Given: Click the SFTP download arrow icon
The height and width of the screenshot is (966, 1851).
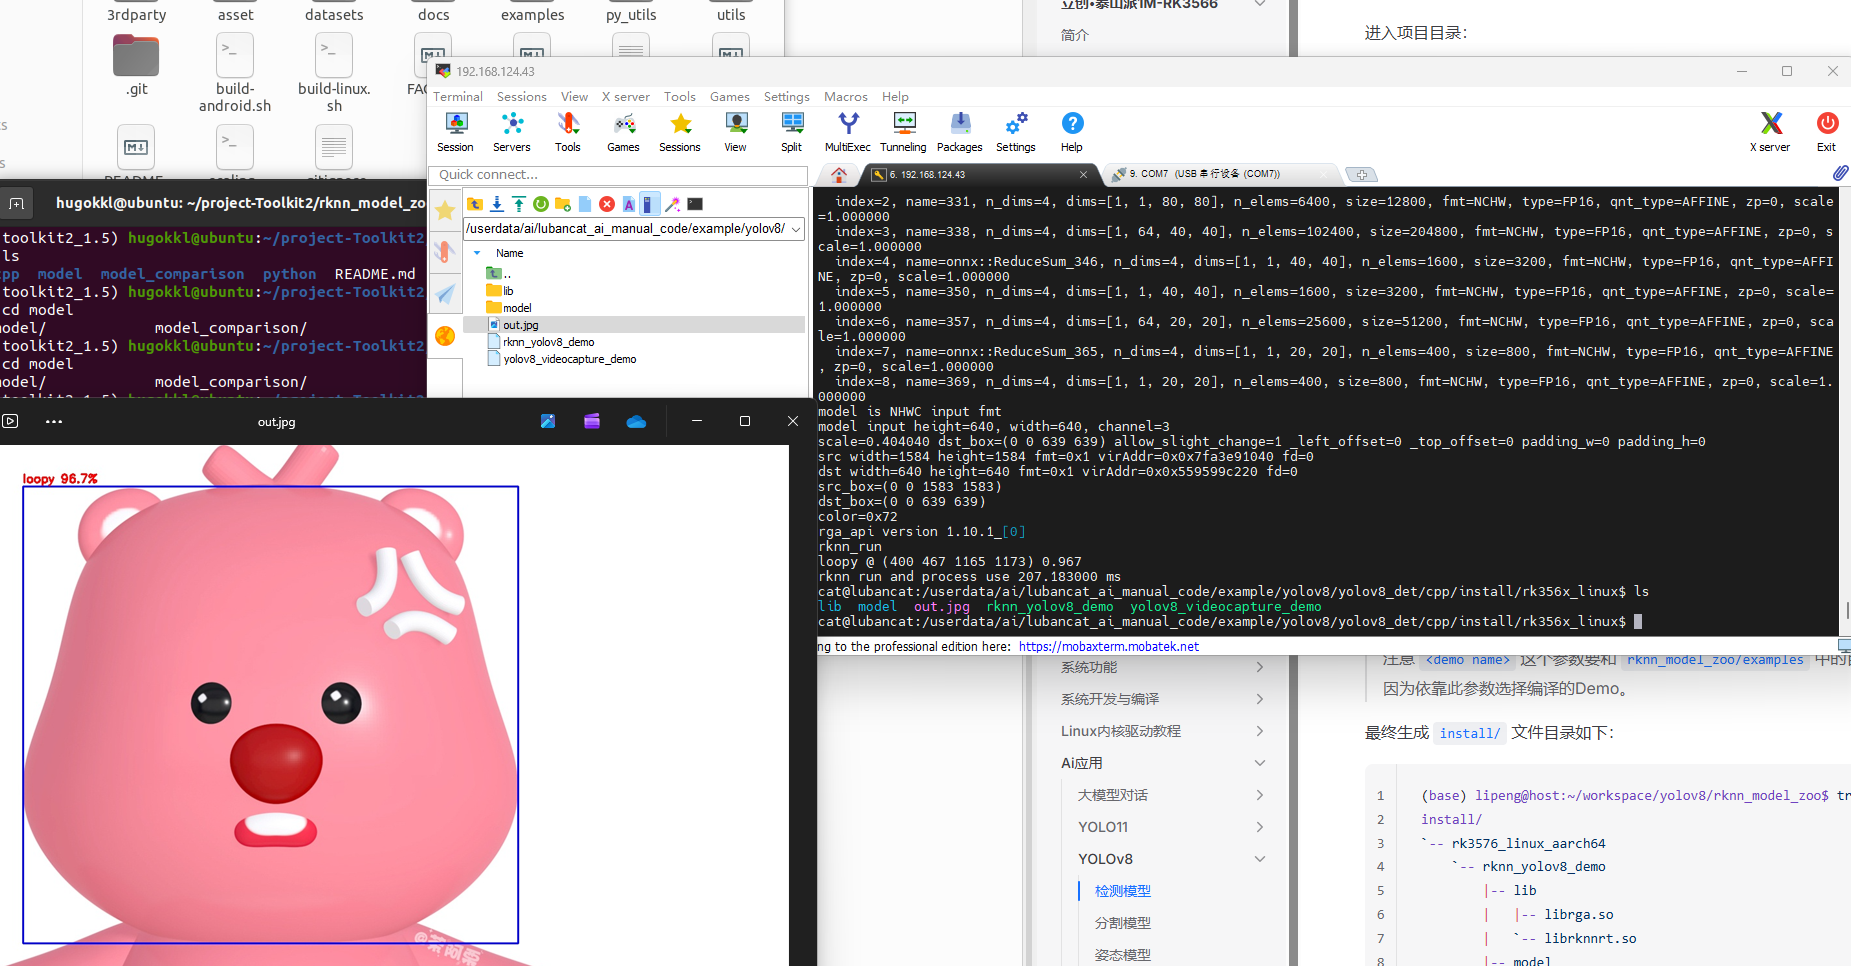Looking at the screenshot, I should coord(497,204).
